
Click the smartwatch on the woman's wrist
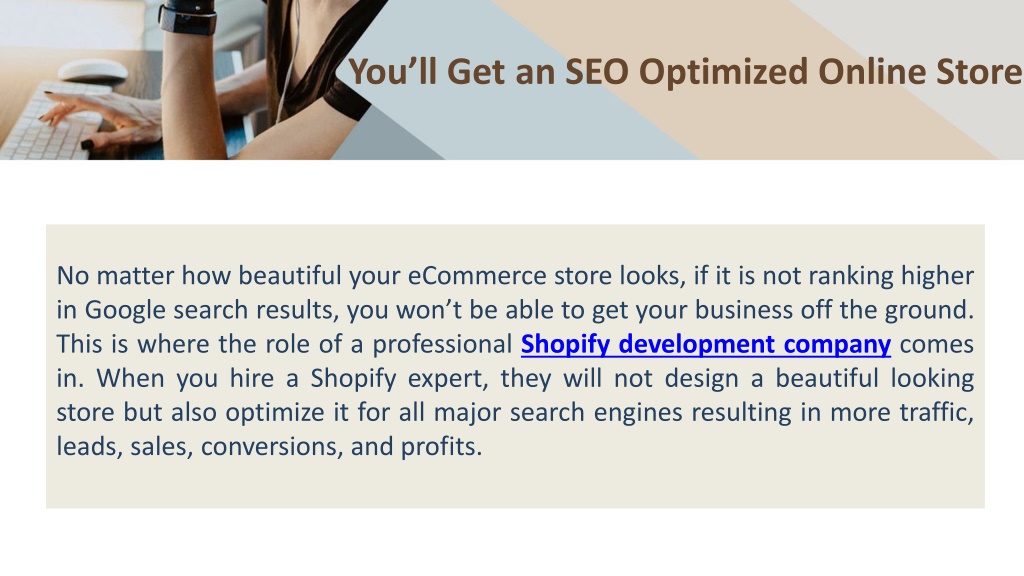(x=187, y=18)
